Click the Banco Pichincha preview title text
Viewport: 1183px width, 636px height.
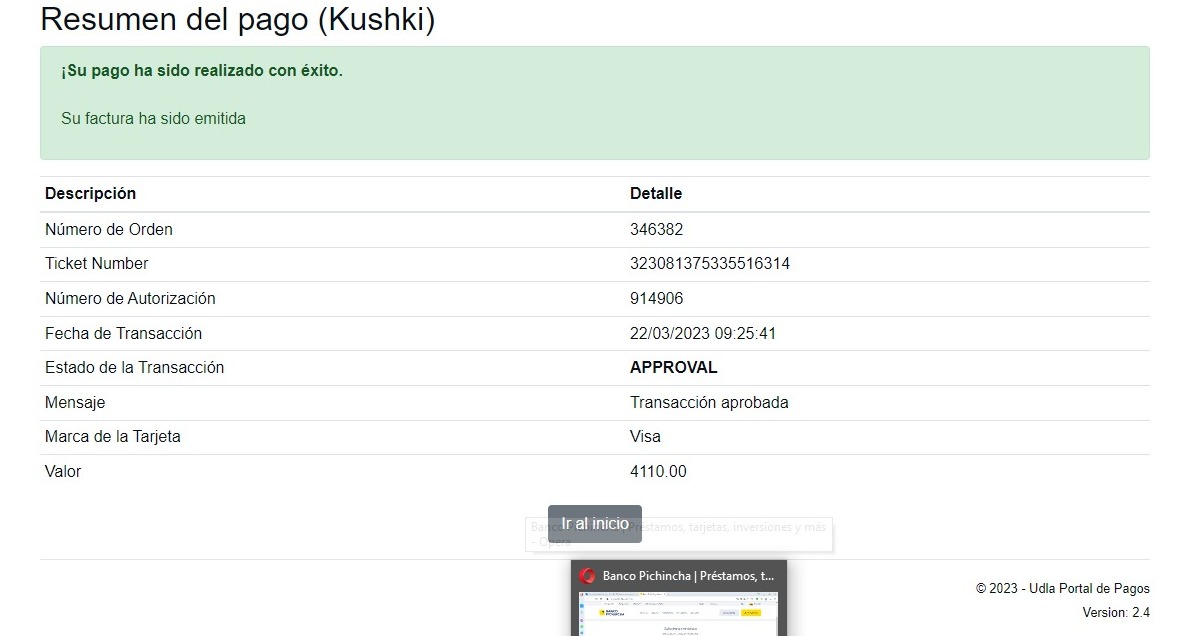tap(688, 576)
